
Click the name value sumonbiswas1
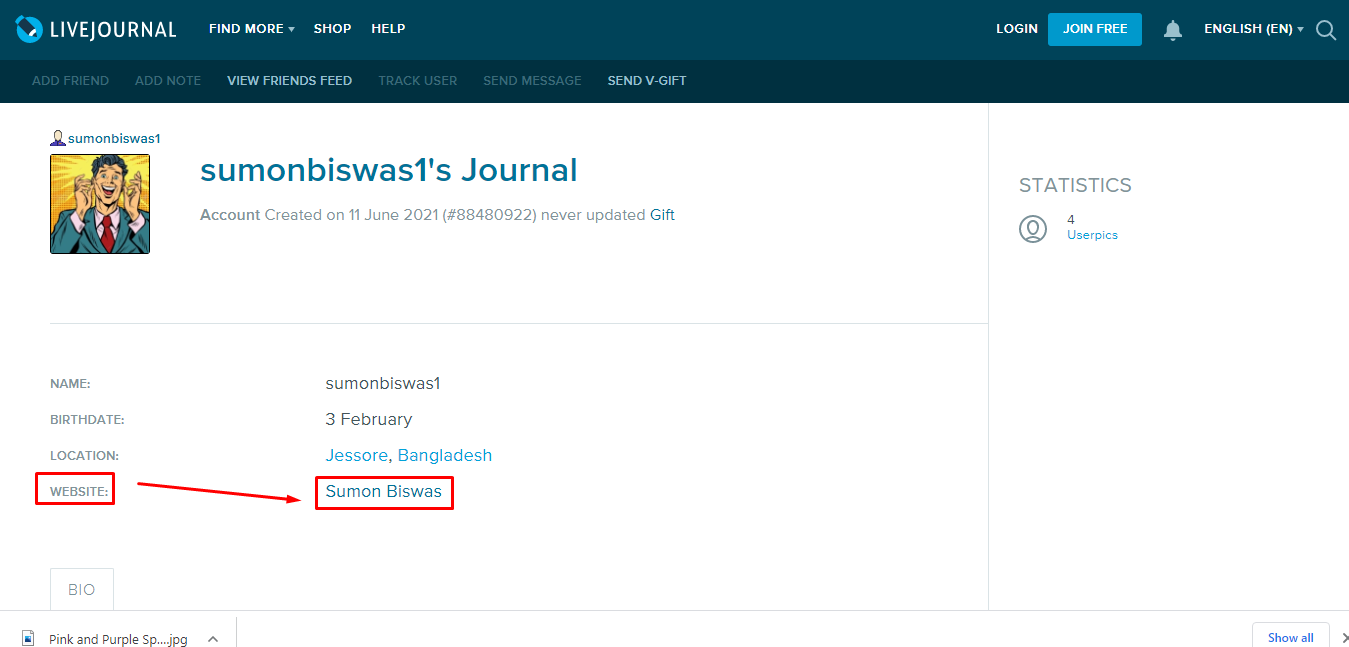(x=383, y=383)
